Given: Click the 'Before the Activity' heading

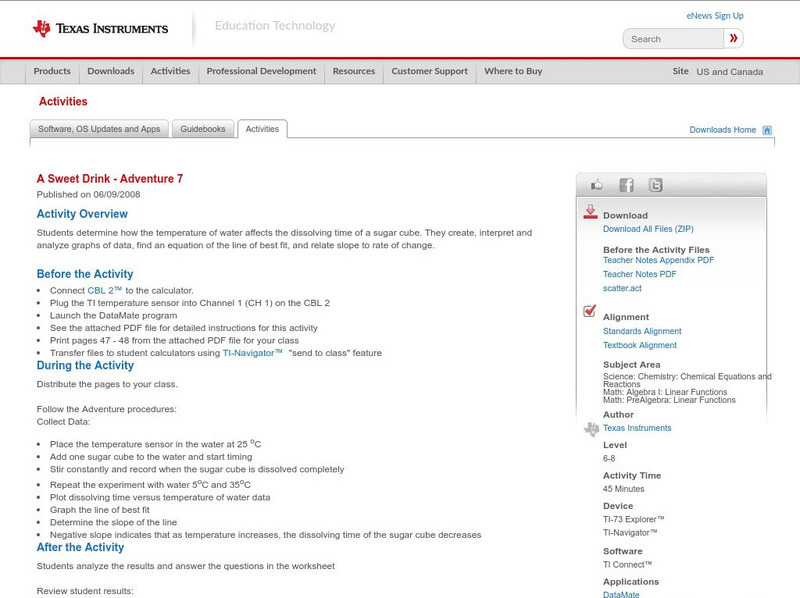Looking at the screenshot, I should coord(85,274).
